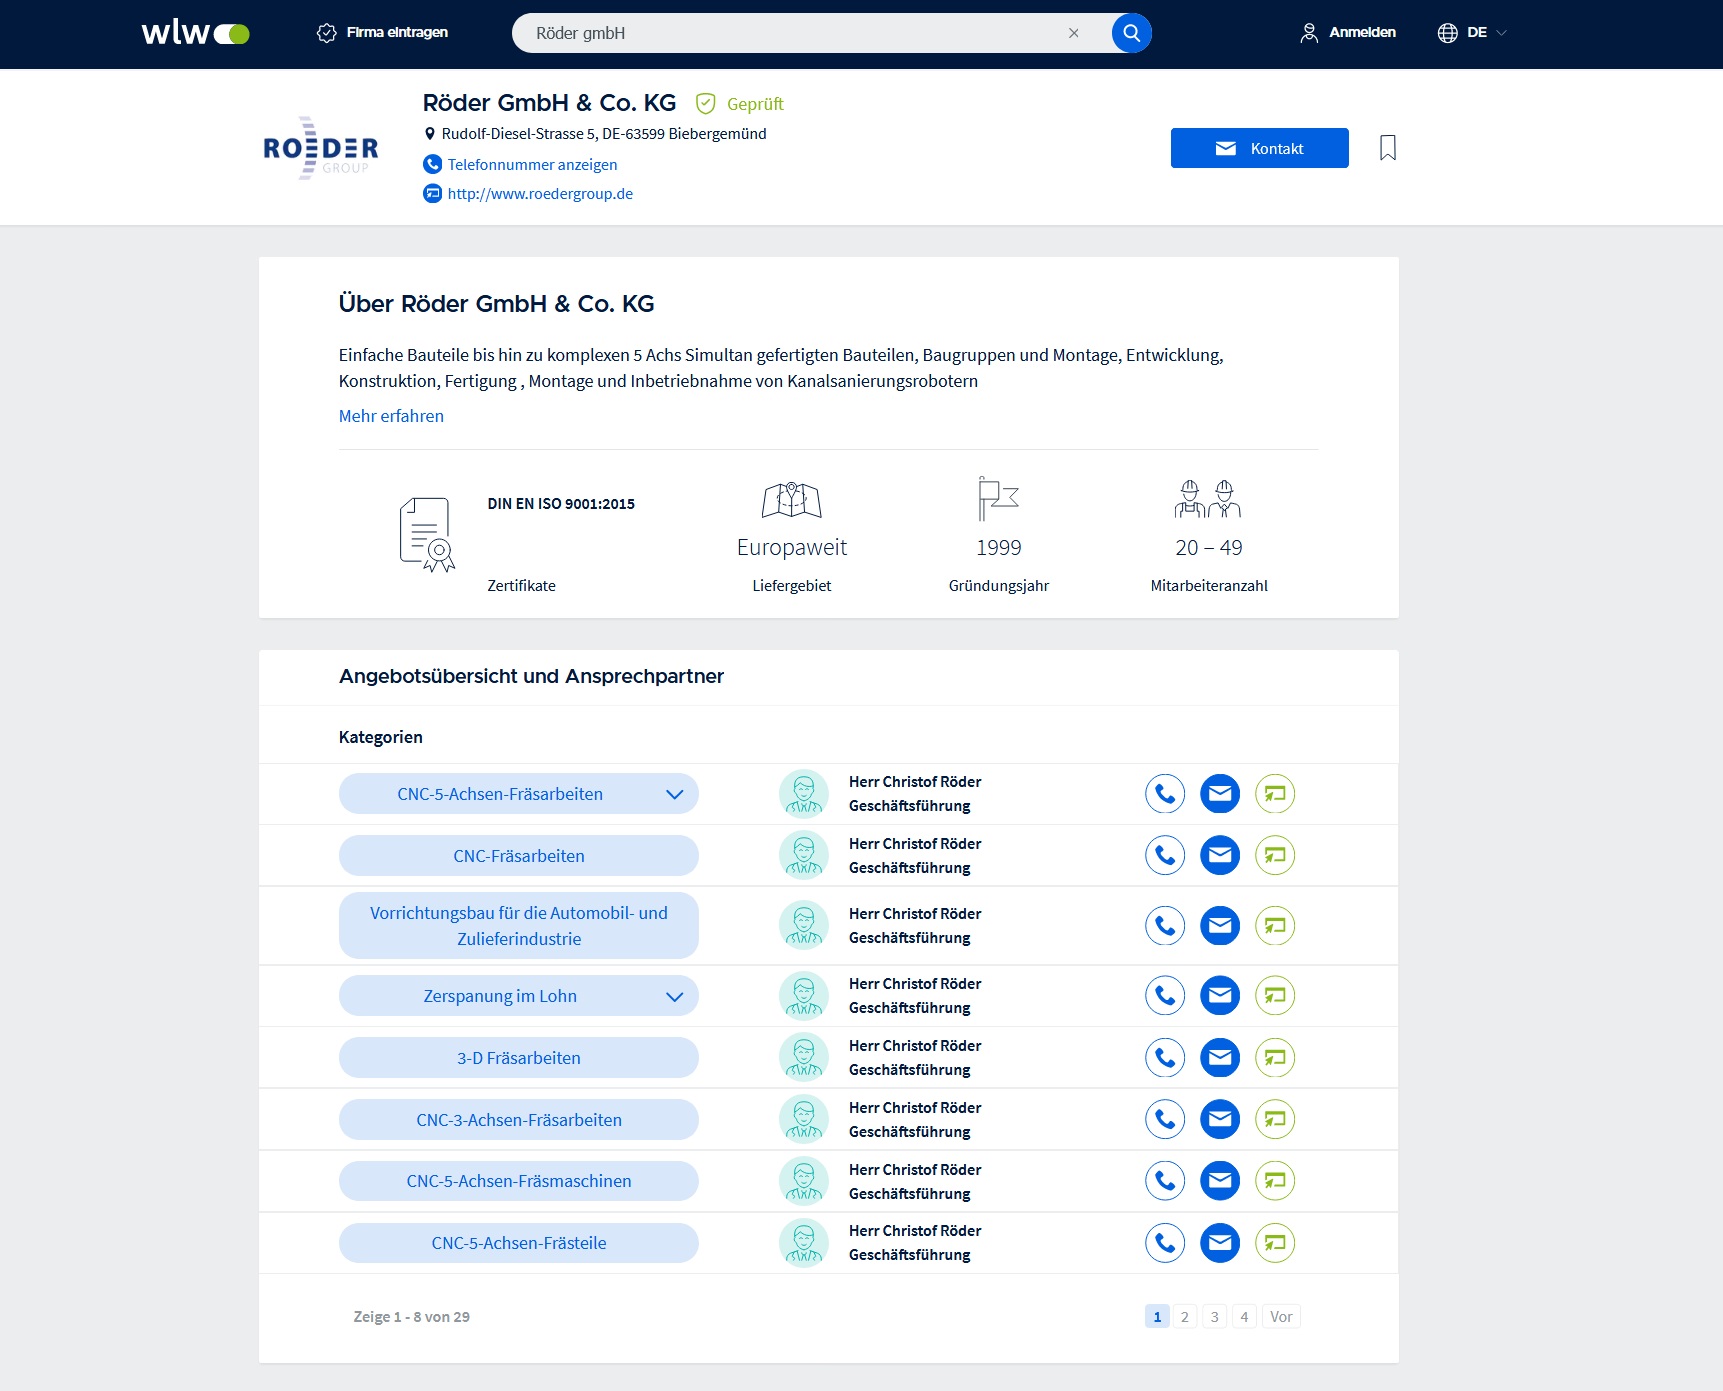
Task: Click Firma eintragen in the header
Action: [382, 33]
